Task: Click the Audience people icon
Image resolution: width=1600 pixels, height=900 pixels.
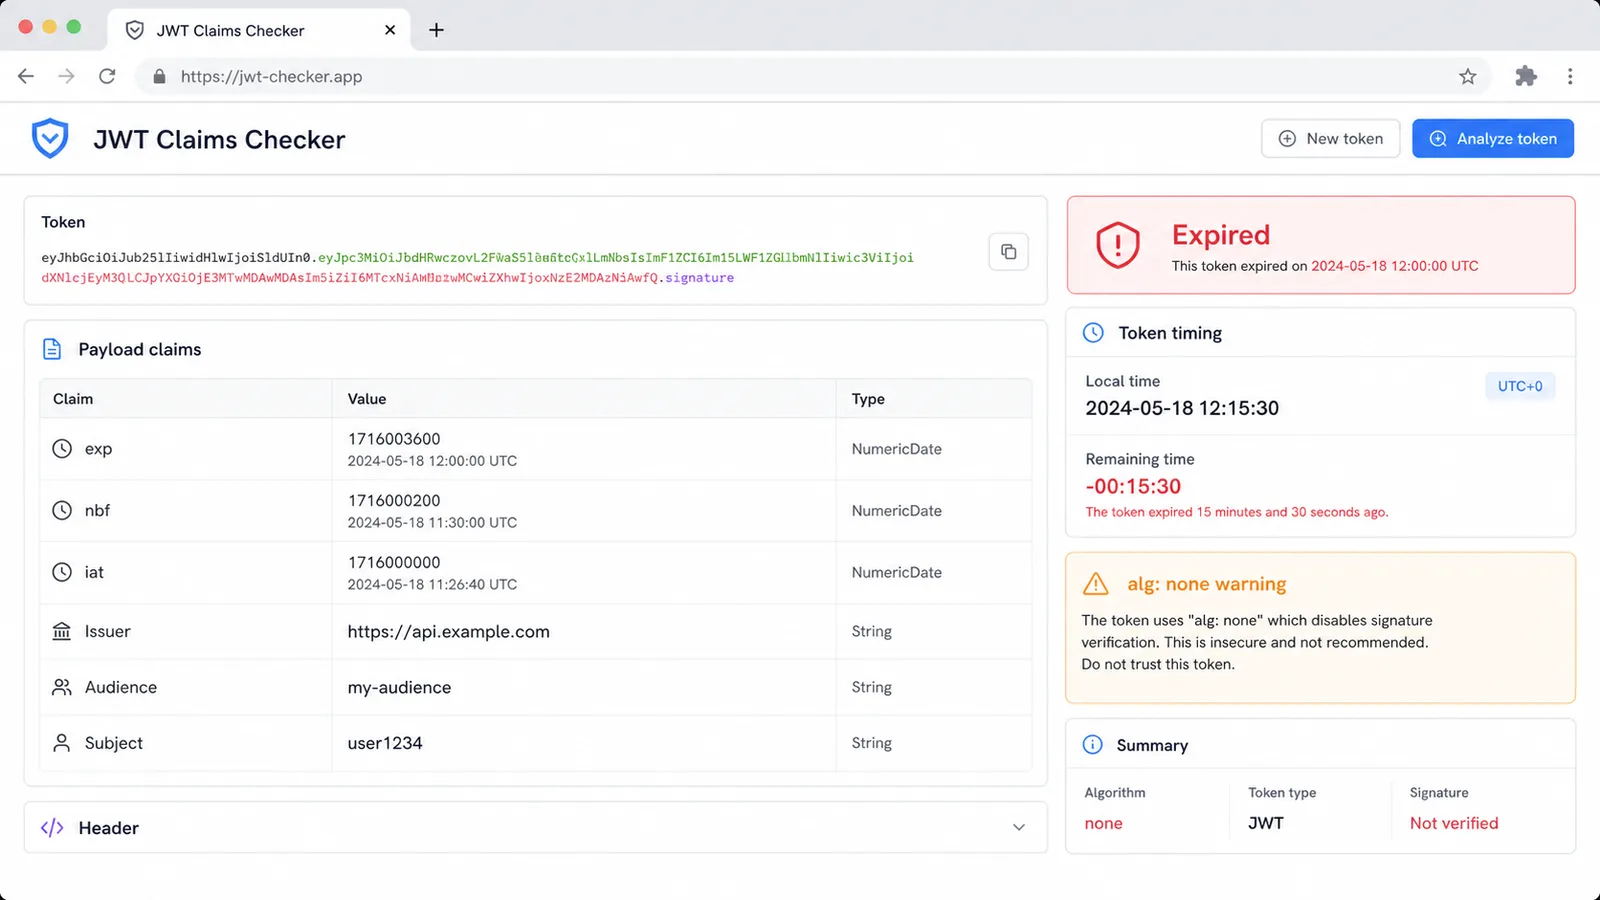Action: tap(62, 687)
